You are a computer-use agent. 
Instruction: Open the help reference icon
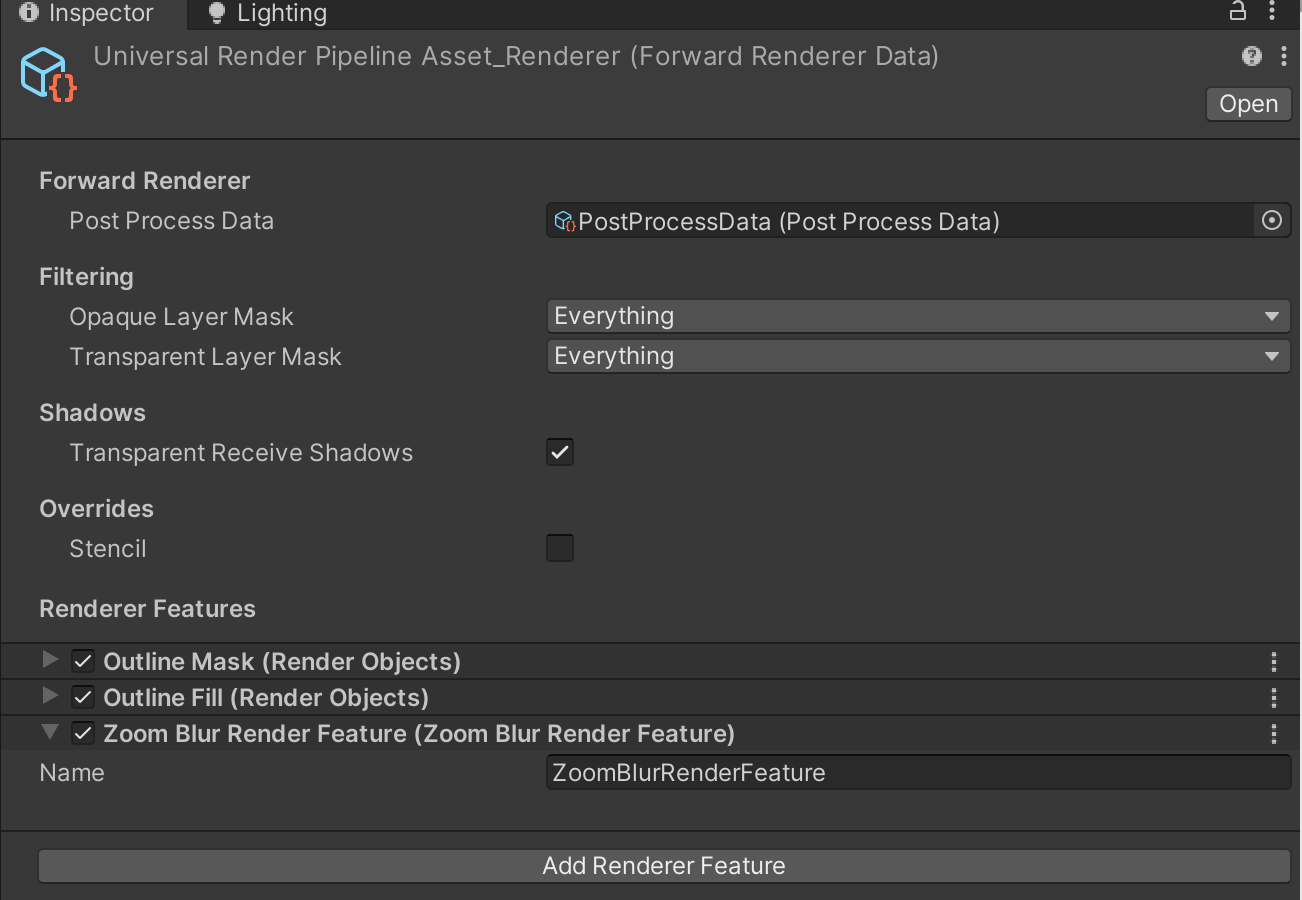(1251, 56)
